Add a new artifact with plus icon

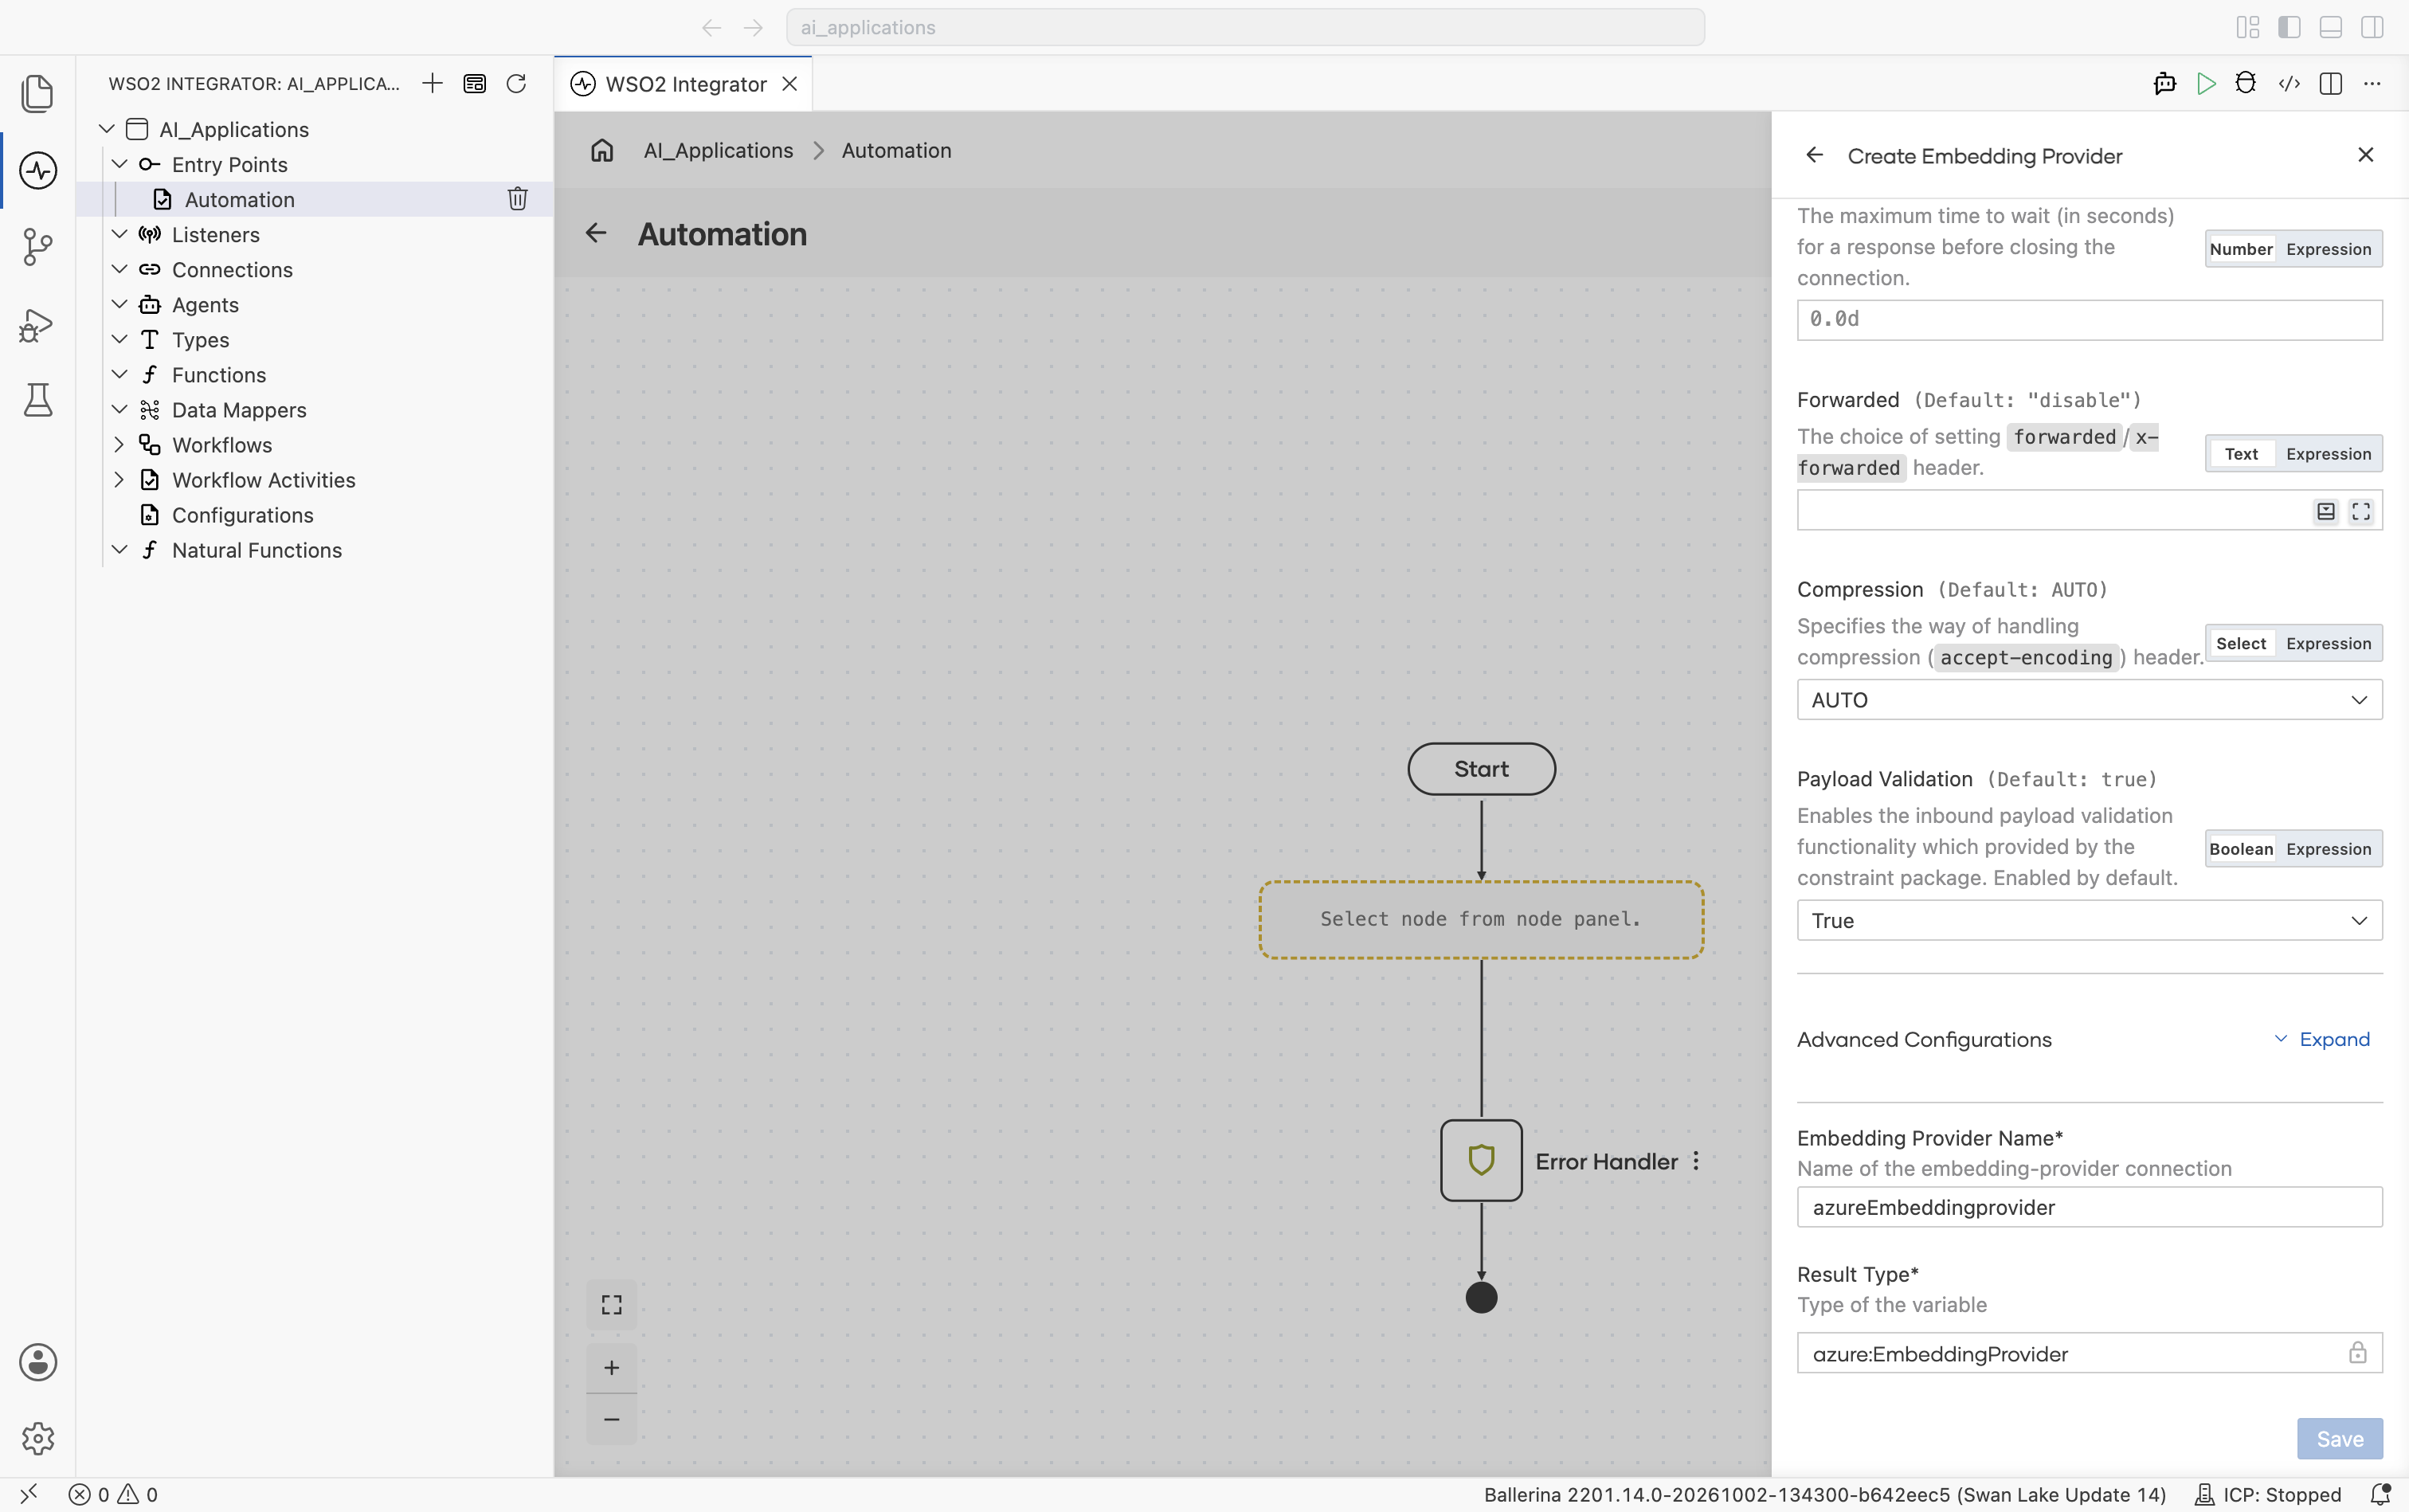432,84
